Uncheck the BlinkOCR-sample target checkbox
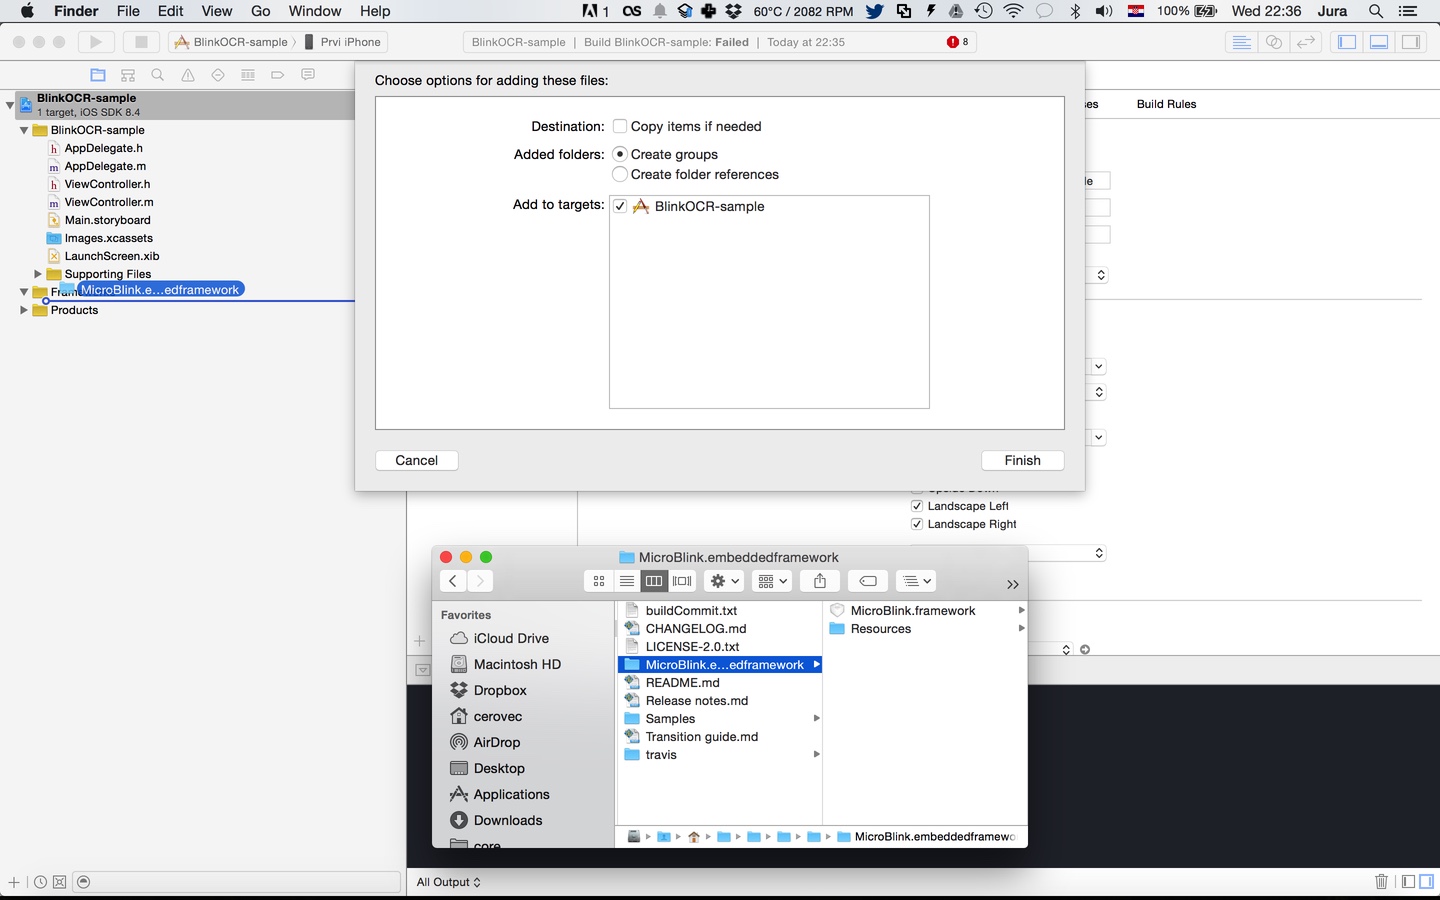Screen dimensions: 1440x900 click(x=620, y=206)
